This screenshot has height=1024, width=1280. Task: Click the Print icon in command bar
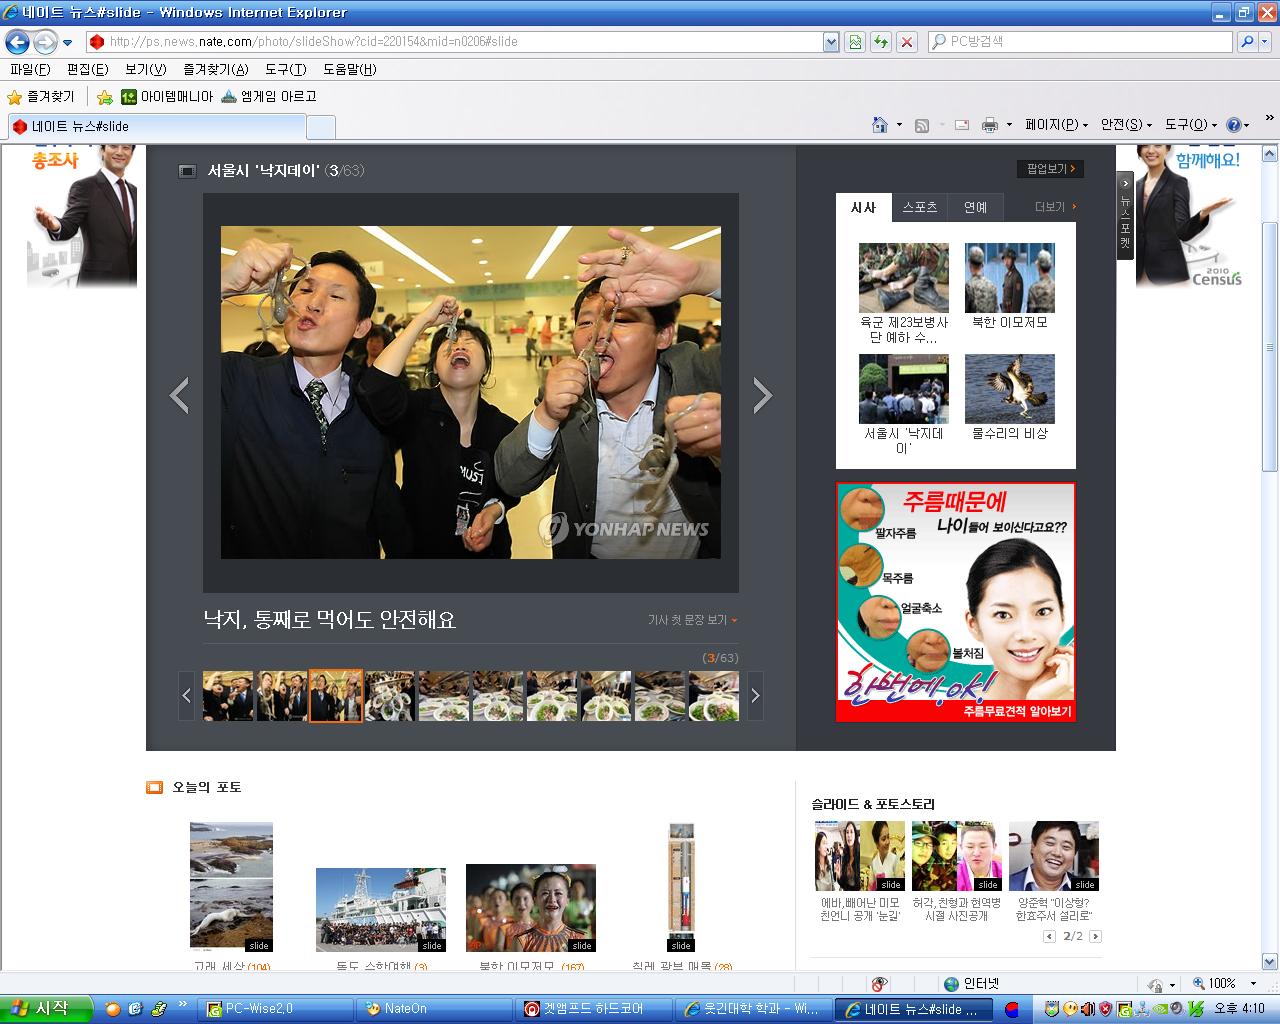[990, 125]
